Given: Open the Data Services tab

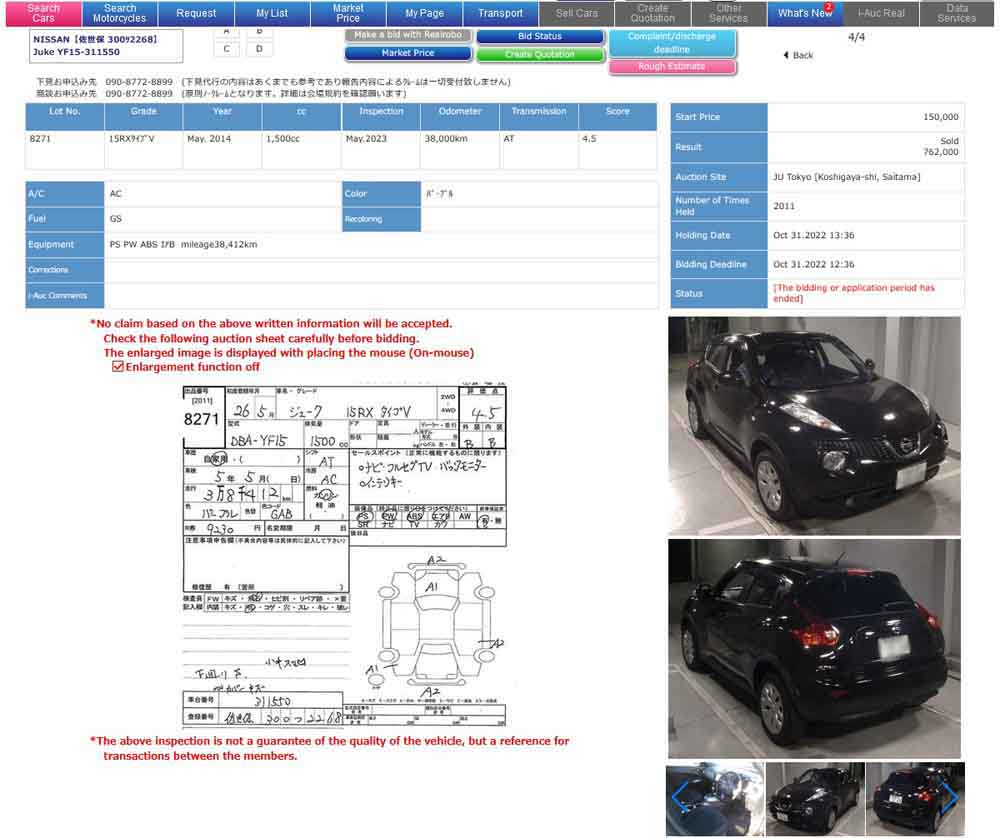Looking at the screenshot, I should click(x=957, y=13).
